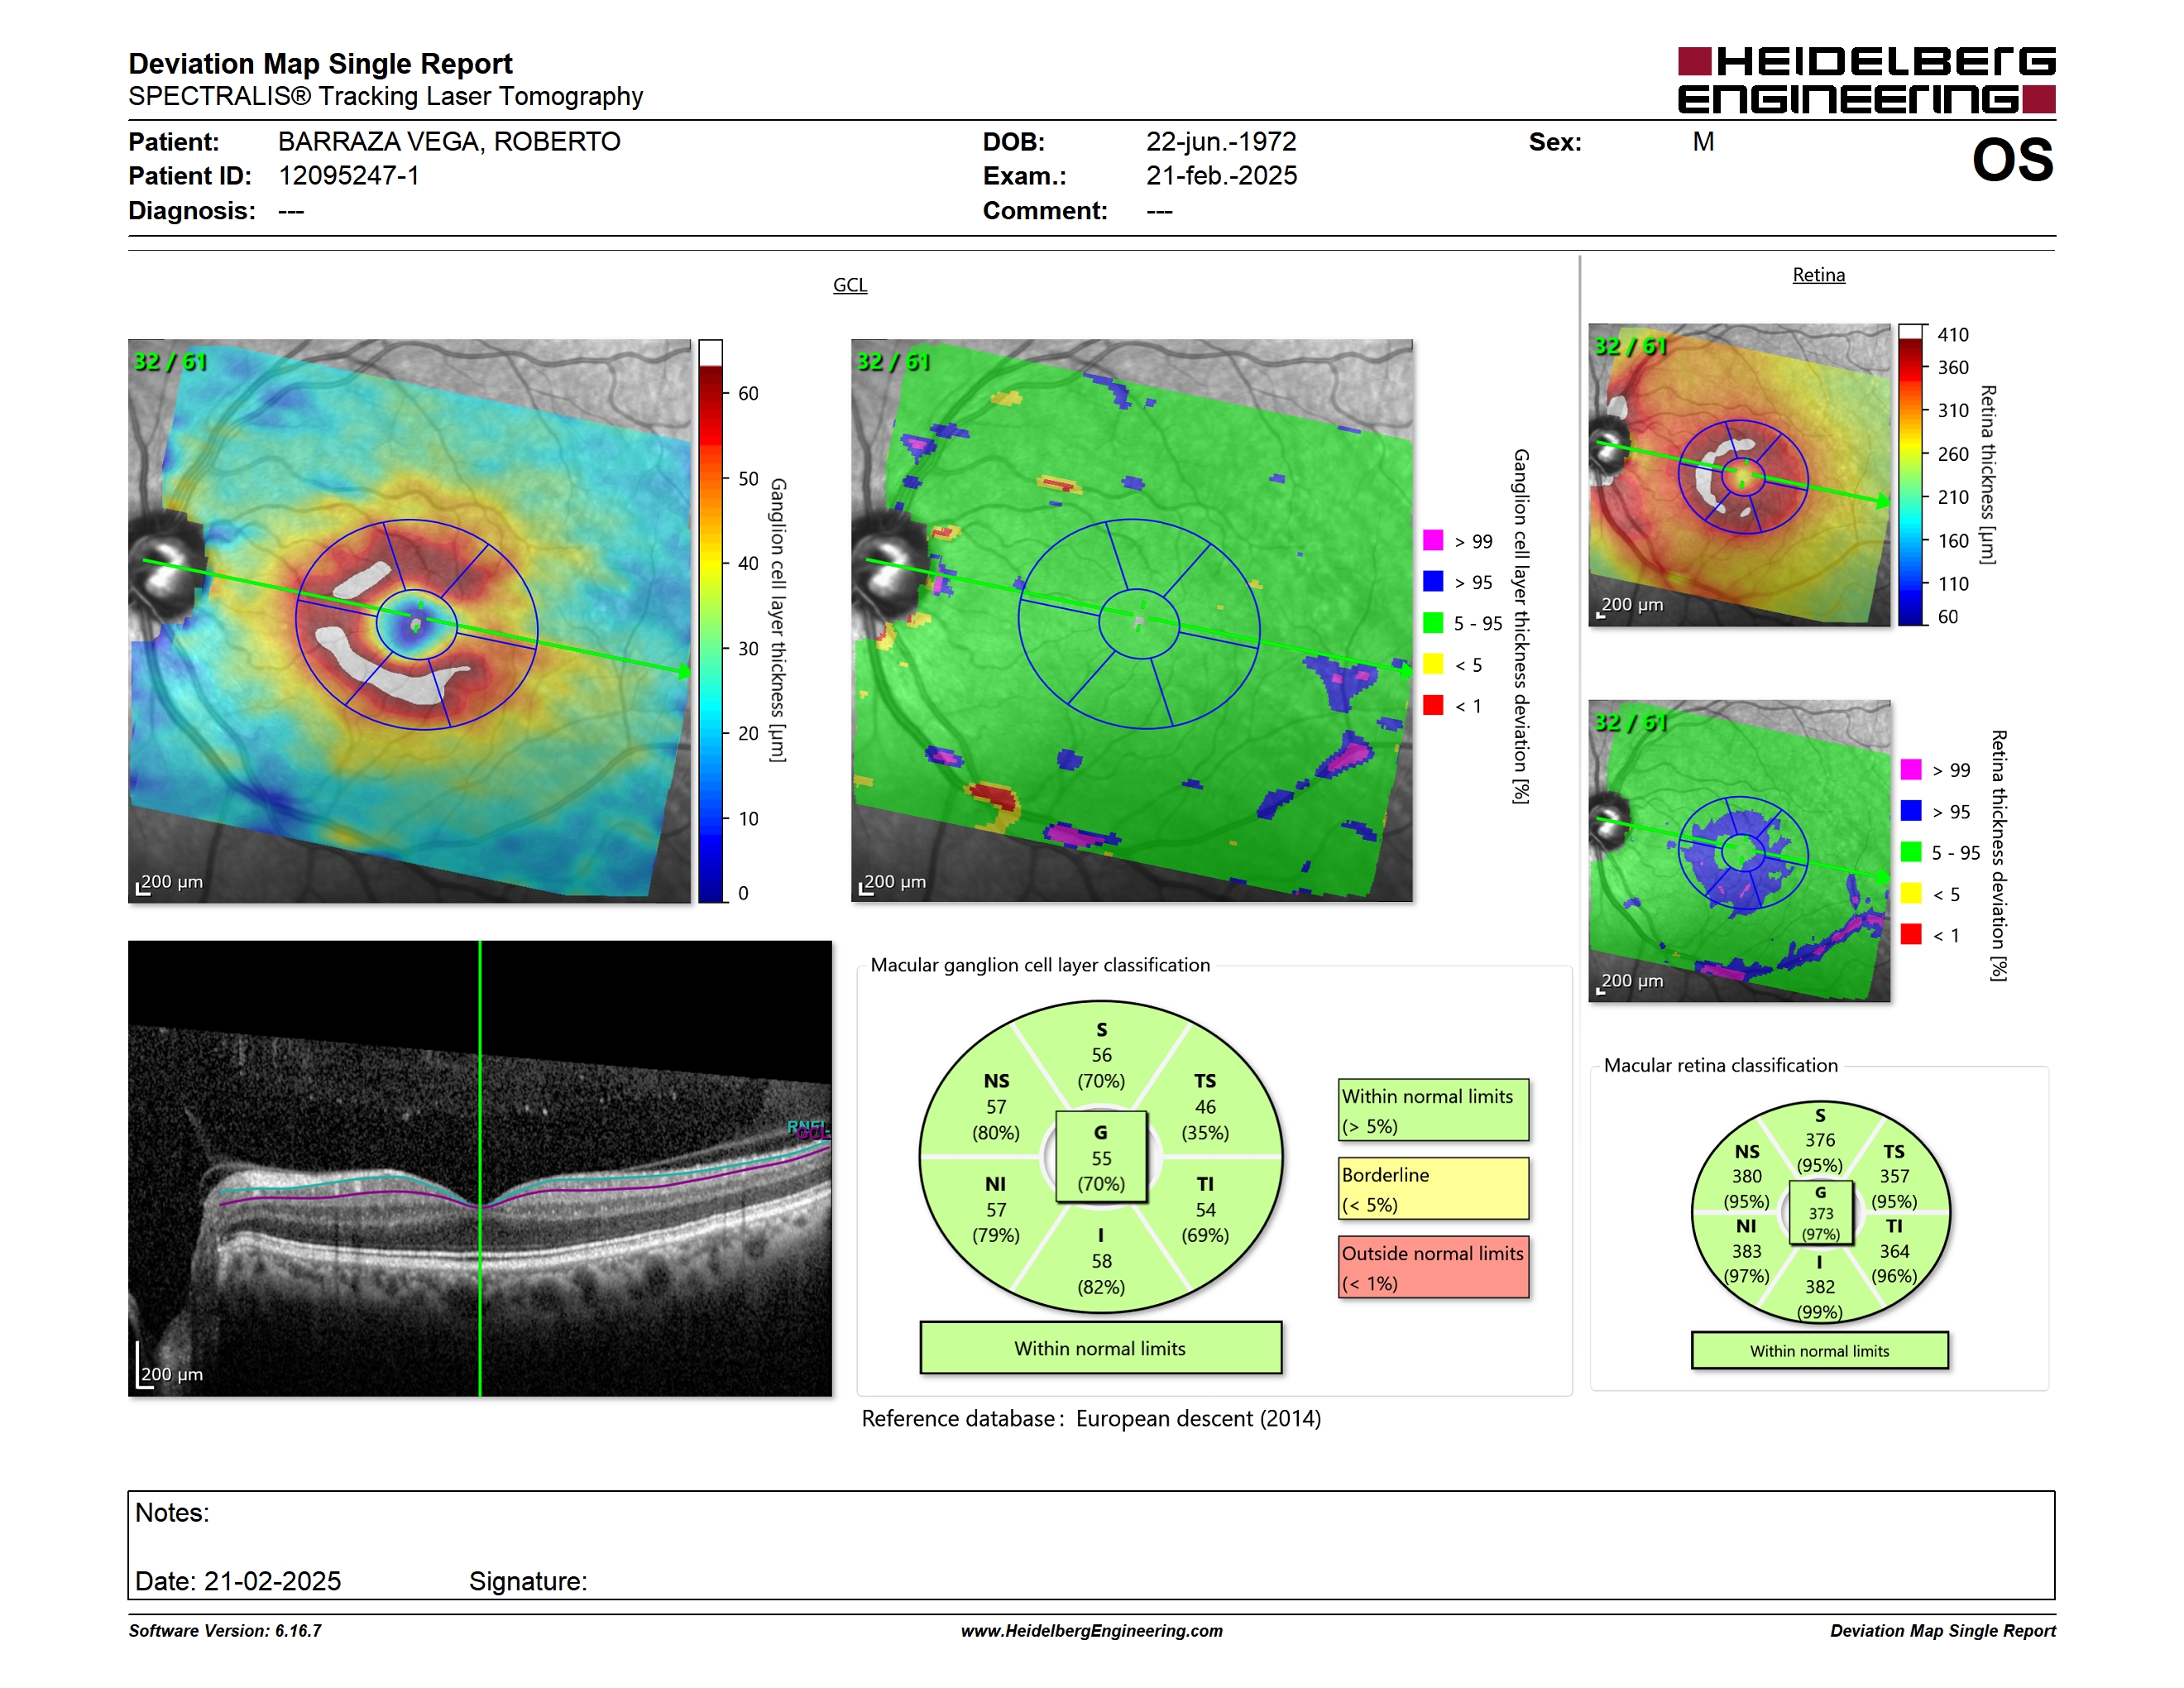Click retina sector TS value 357

point(1894,1176)
